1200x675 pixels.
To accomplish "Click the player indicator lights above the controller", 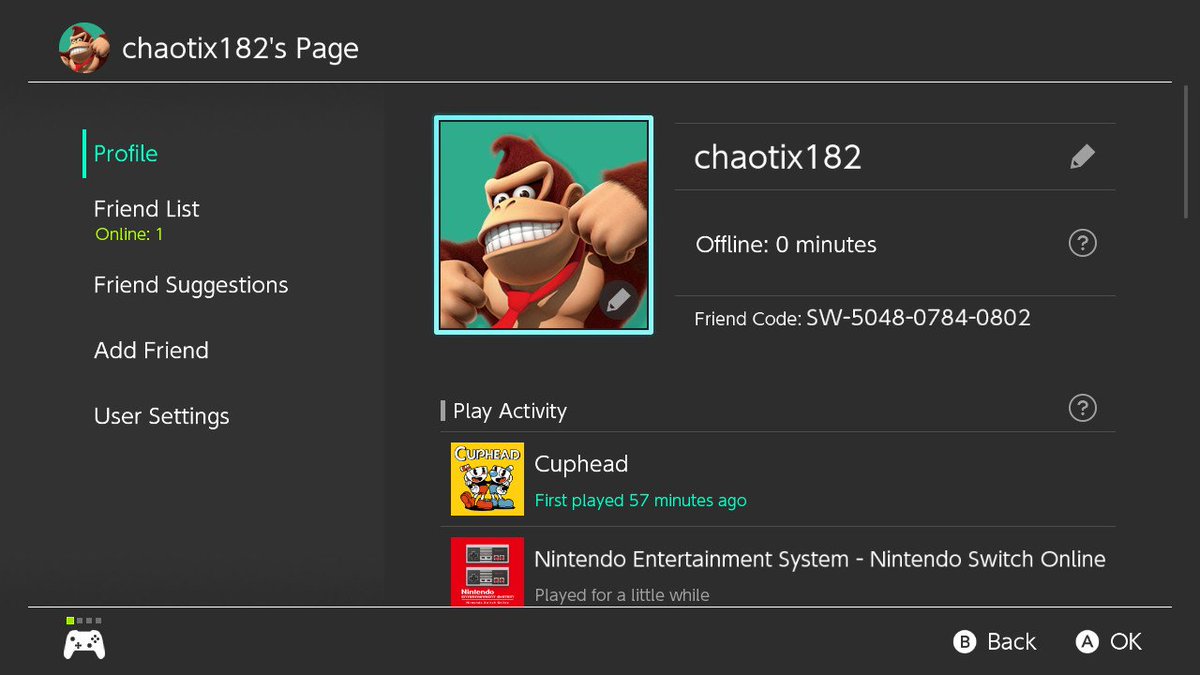I will (84, 621).
